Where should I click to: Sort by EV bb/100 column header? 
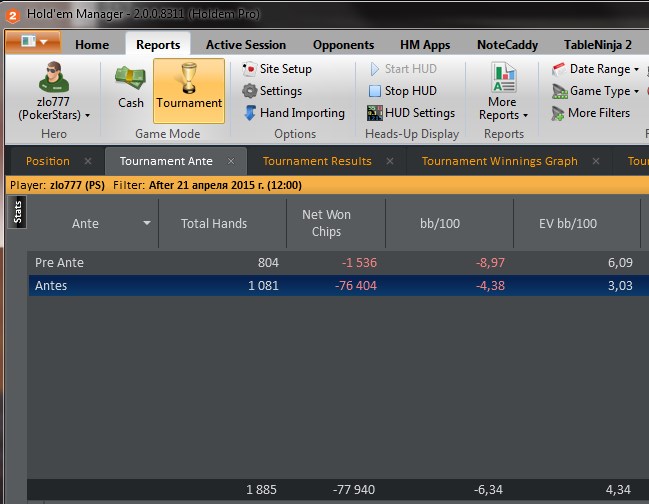567,223
